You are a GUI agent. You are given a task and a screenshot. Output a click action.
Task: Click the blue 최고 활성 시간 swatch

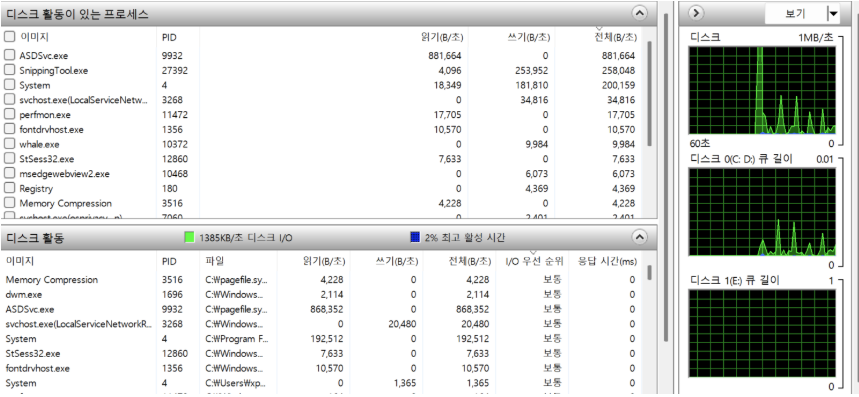pyautogui.click(x=415, y=237)
